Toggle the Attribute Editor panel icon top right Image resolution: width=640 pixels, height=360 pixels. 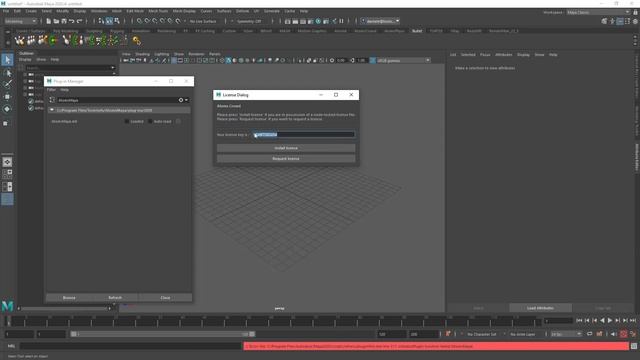click(x=620, y=21)
